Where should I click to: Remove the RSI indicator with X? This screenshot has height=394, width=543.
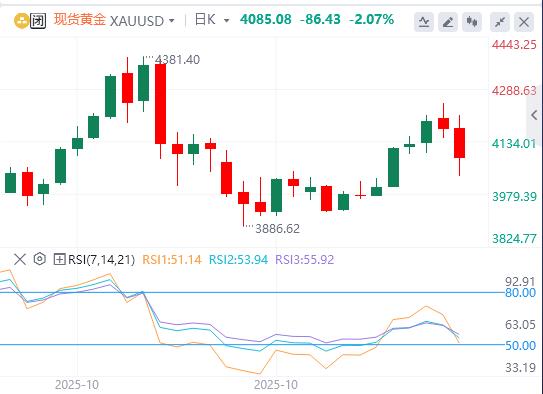20,259
